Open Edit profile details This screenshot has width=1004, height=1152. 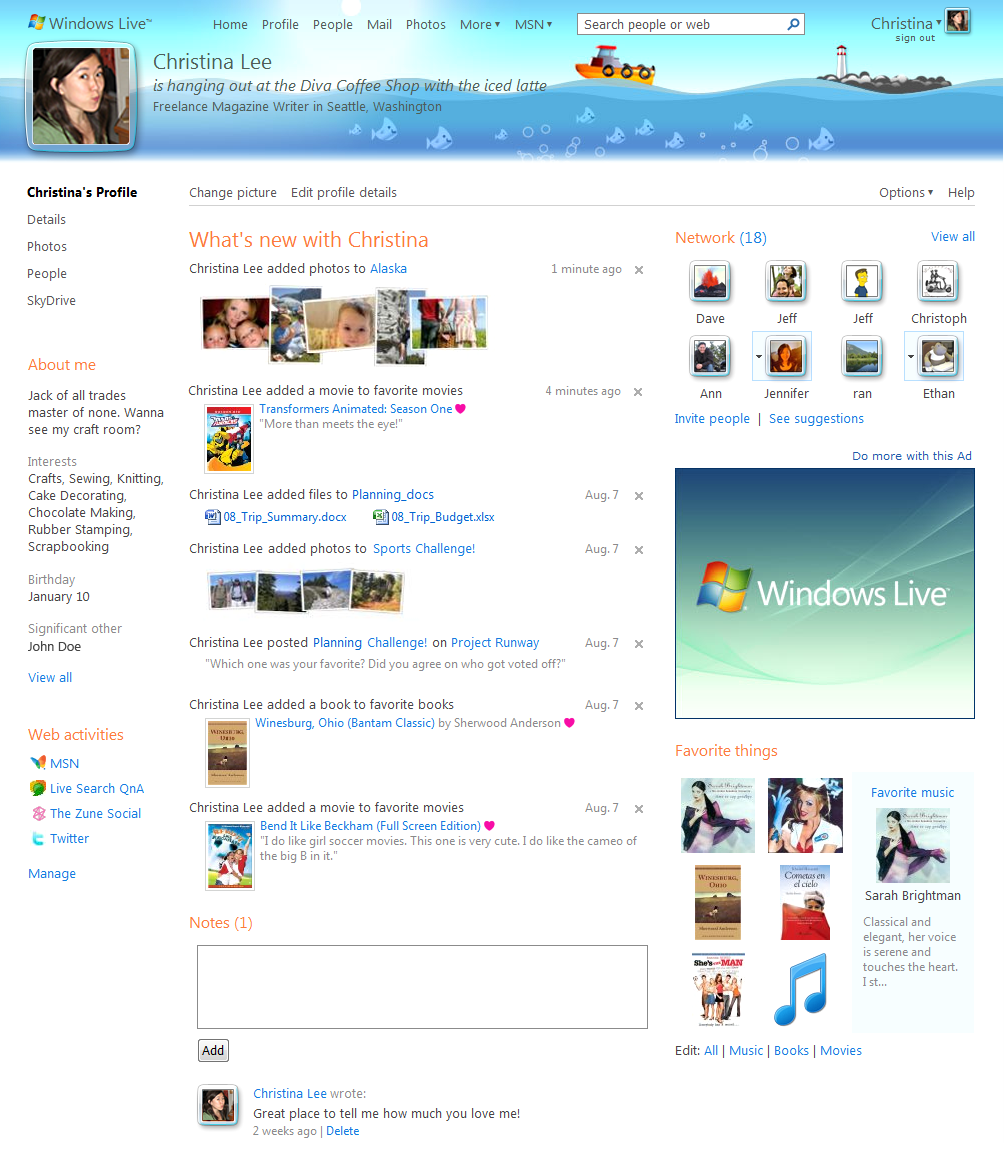(x=344, y=192)
